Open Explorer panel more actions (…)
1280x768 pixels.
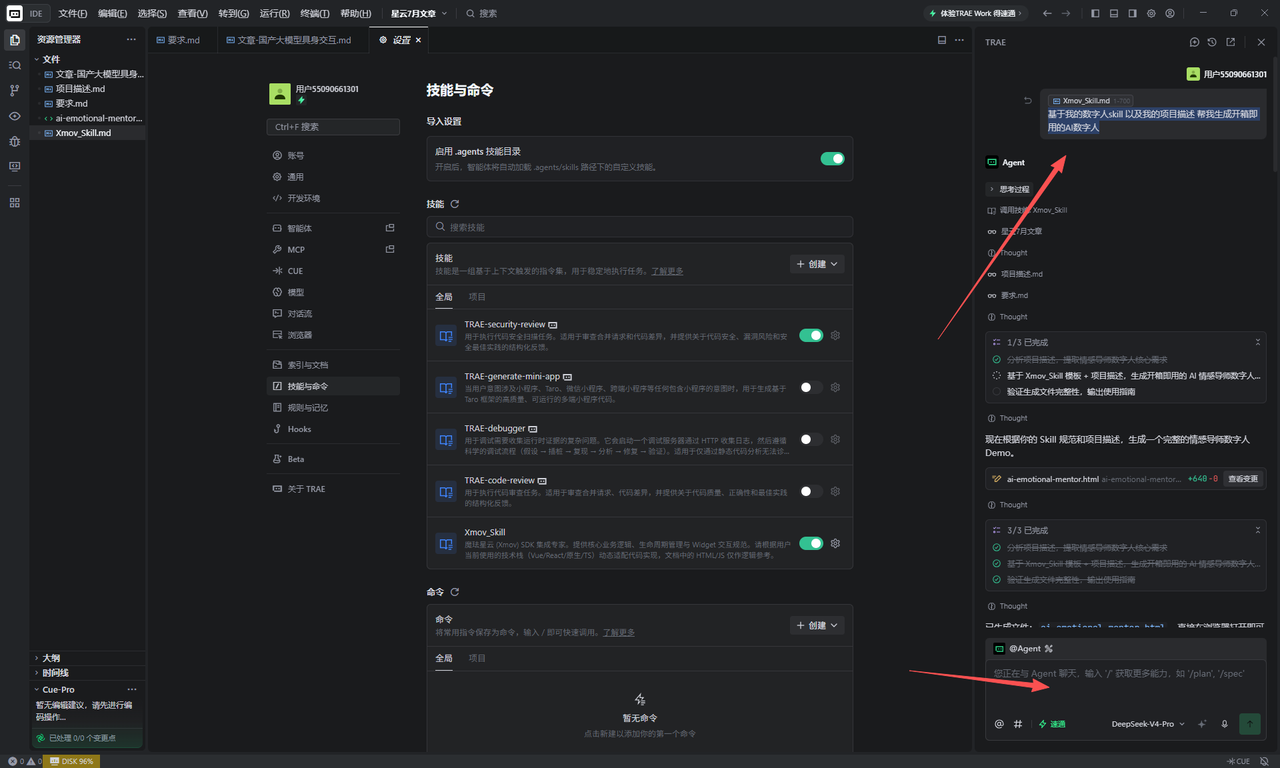click(x=131, y=40)
